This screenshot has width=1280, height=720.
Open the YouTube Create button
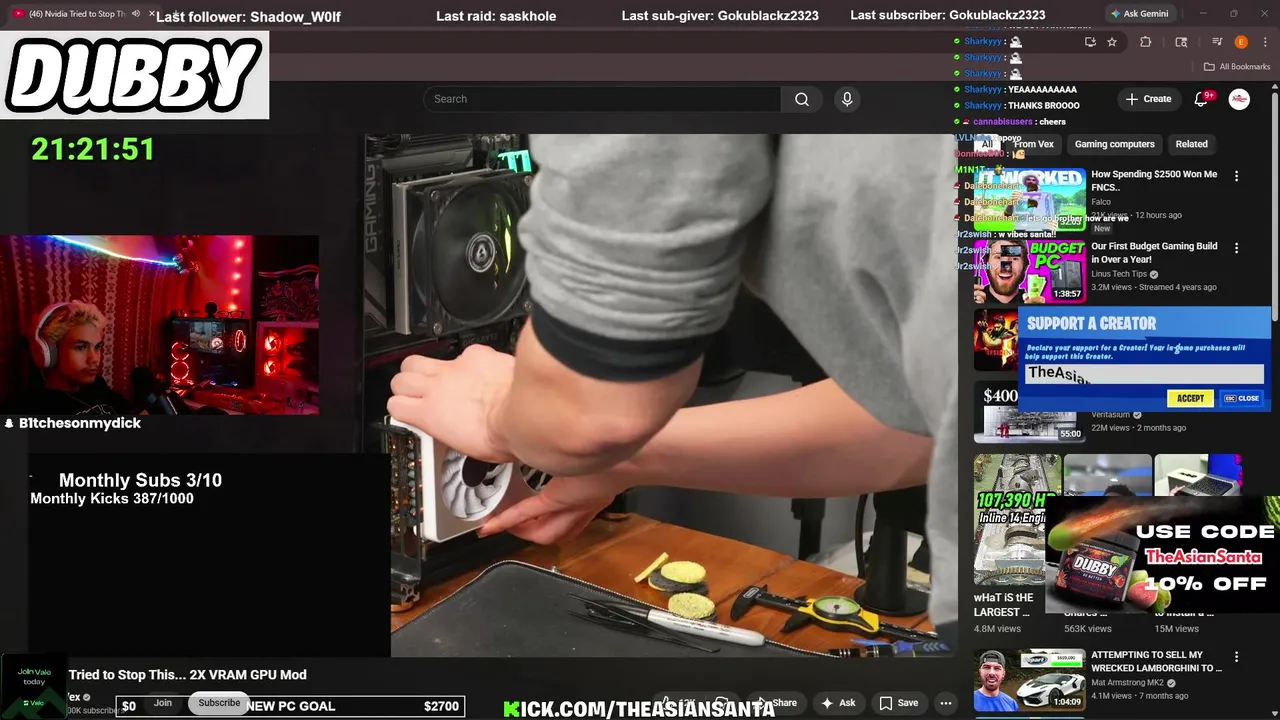tap(1148, 99)
